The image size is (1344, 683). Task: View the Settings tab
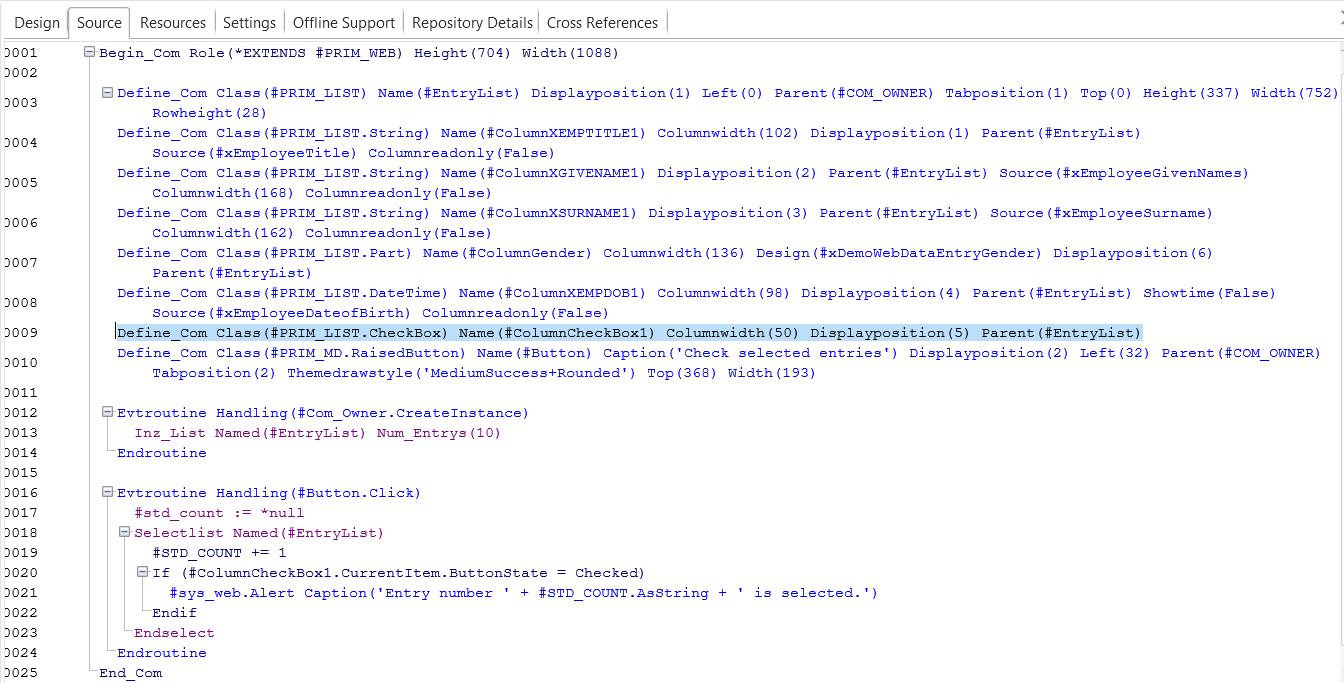pyautogui.click(x=249, y=21)
